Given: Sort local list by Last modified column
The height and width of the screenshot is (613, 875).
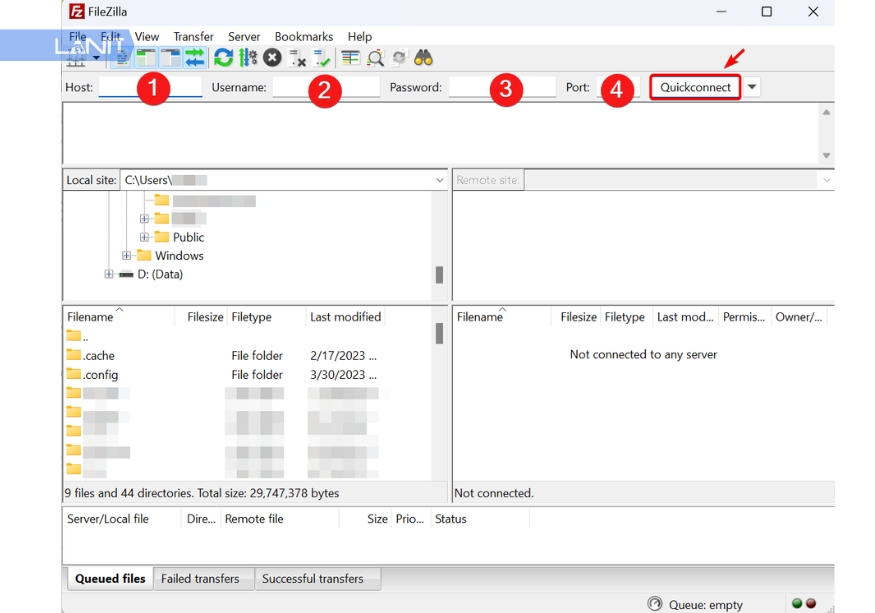Looking at the screenshot, I should (345, 317).
